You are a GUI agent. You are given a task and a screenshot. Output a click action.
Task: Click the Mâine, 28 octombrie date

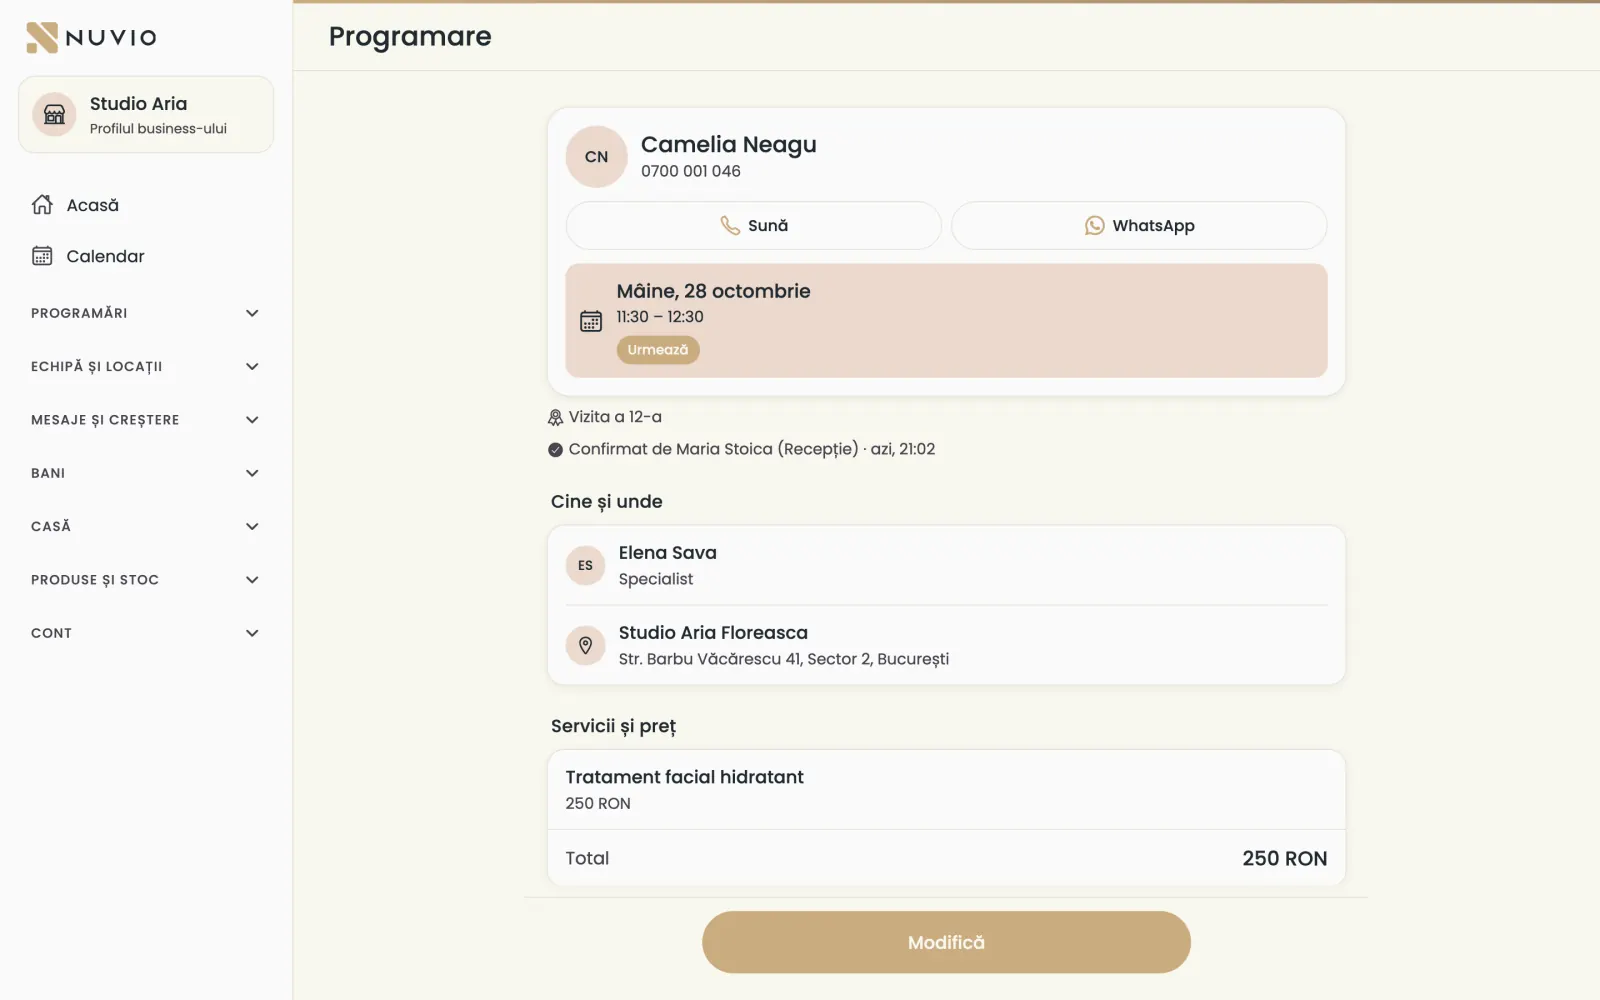713,291
